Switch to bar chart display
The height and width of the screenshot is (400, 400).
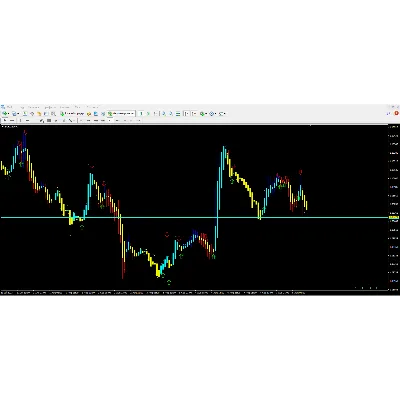coord(141,114)
